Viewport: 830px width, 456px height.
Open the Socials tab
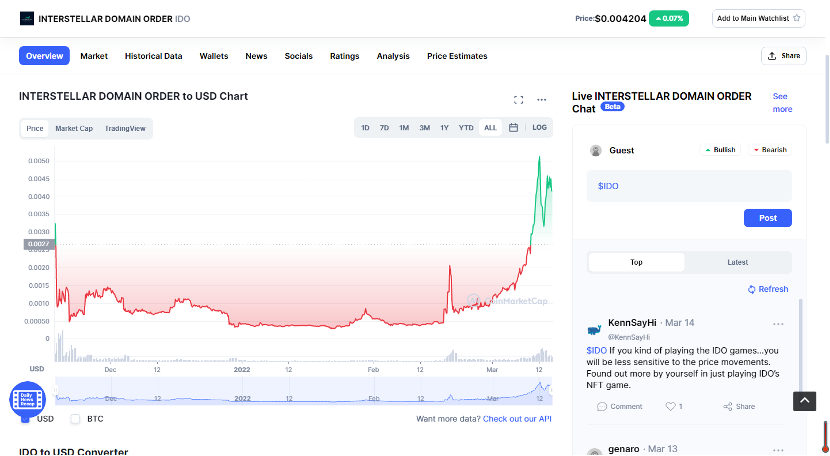[x=299, y=56]
